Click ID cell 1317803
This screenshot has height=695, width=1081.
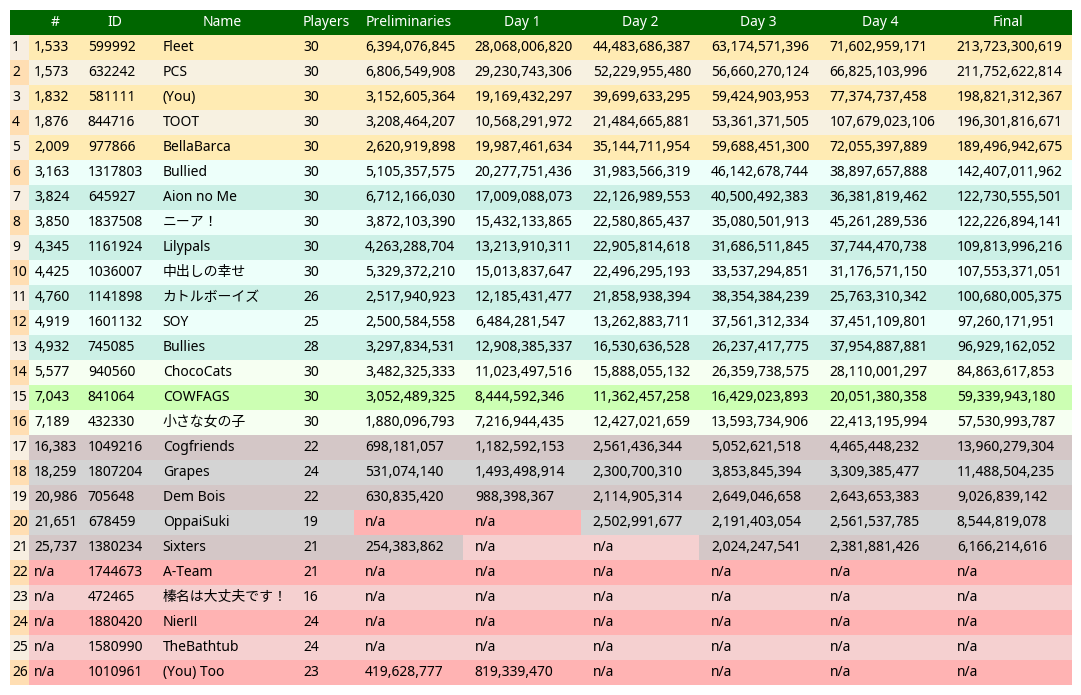tap(115, 171)
